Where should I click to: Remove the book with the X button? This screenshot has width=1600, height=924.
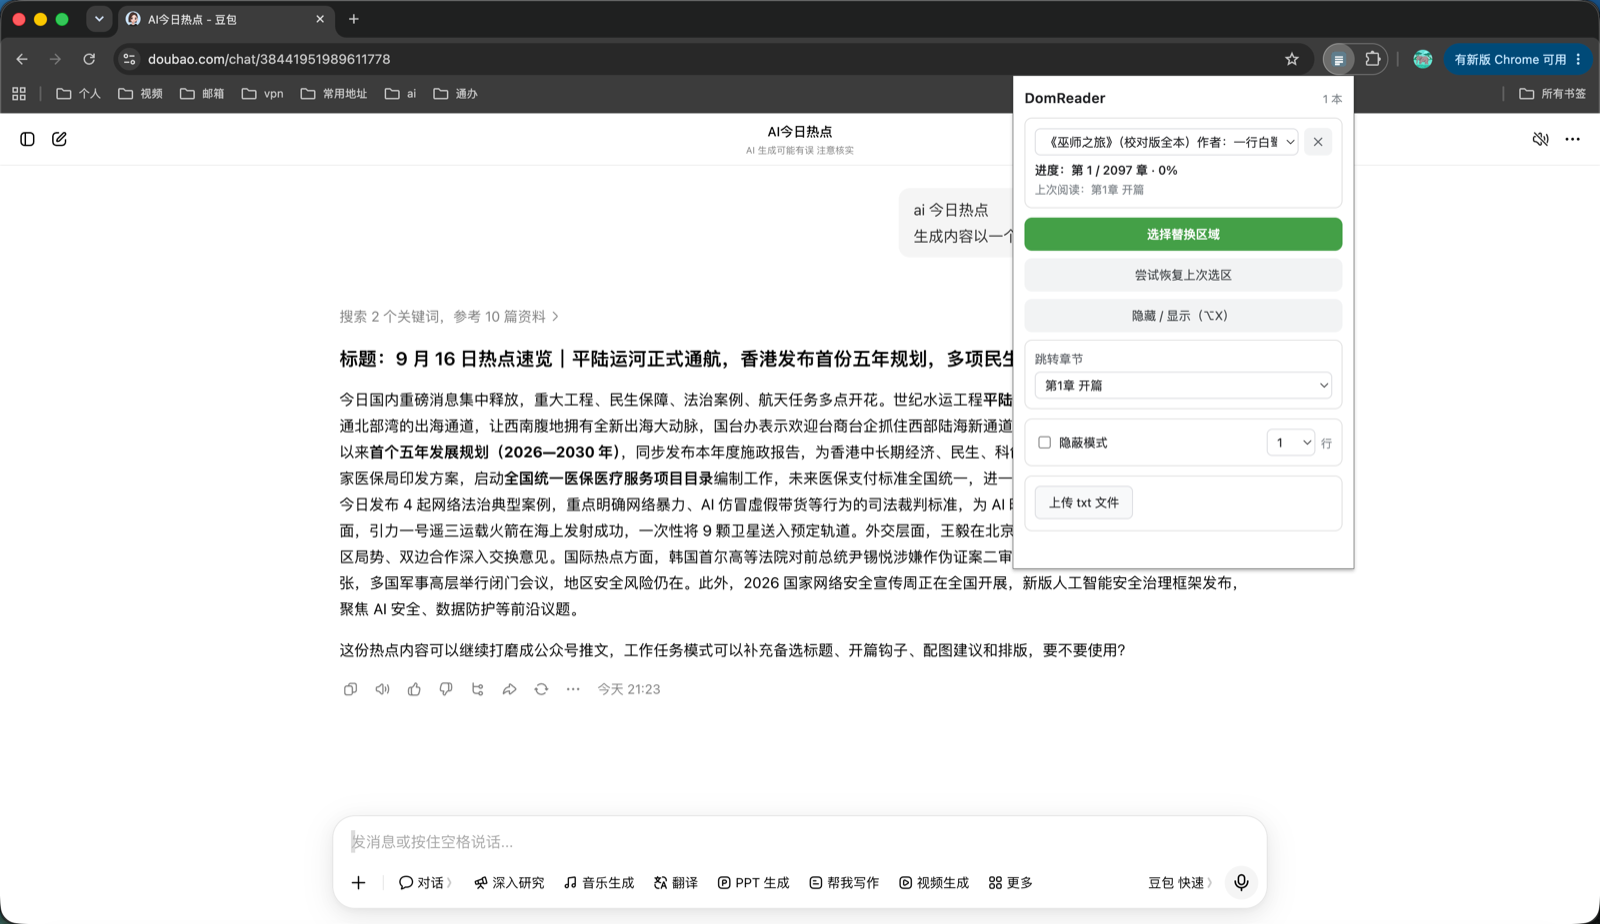point(1318,142)
